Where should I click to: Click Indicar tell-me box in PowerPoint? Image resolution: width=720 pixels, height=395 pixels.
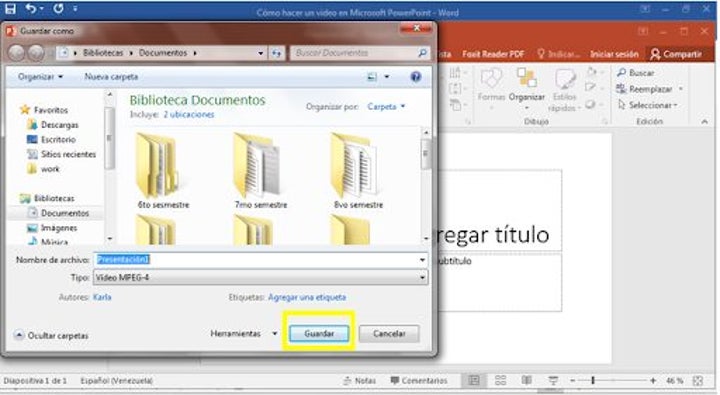tap(558, 54)
